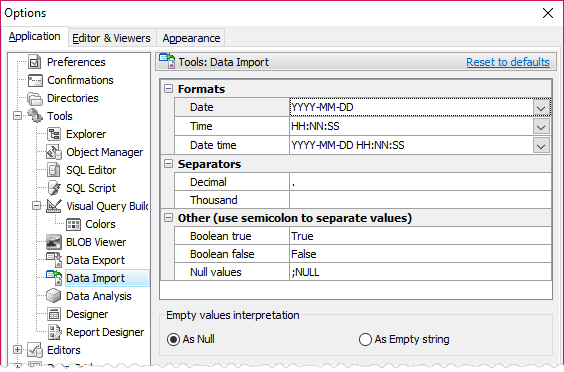
Task: Click the Data Import header icon
Action: click(167, 61)
